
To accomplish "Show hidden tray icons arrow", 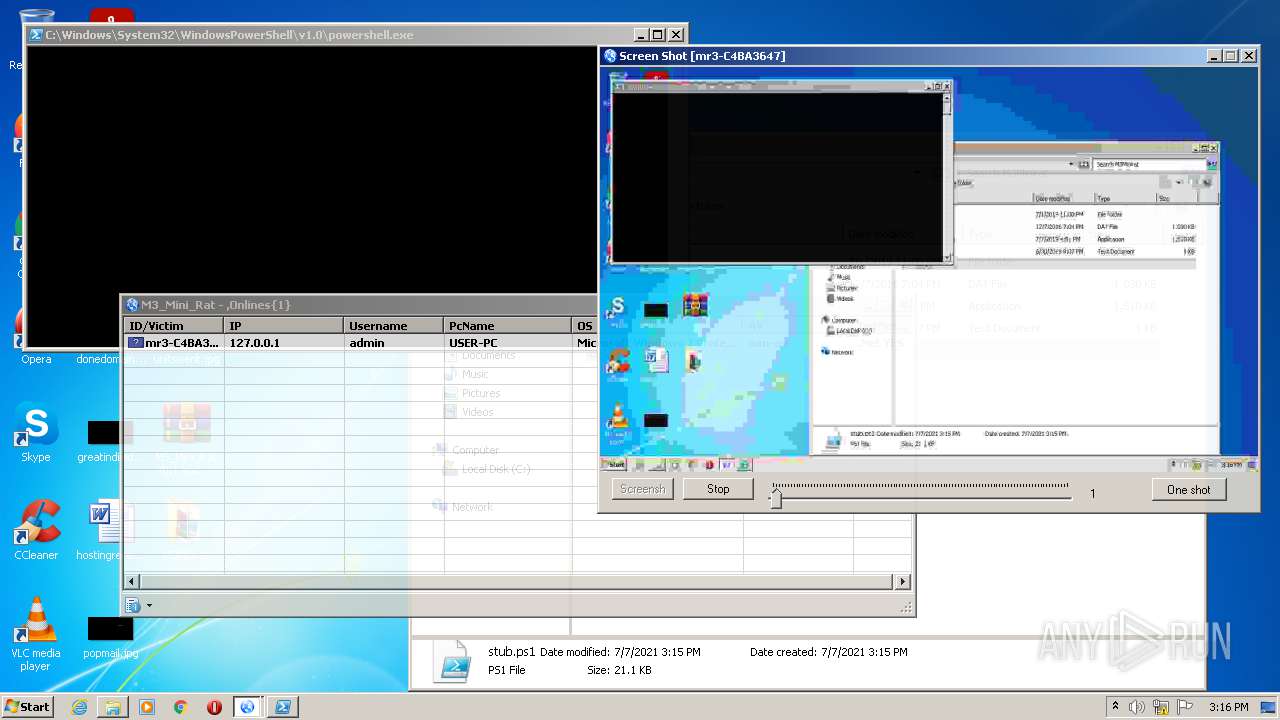I will [x=1116, y=707].
